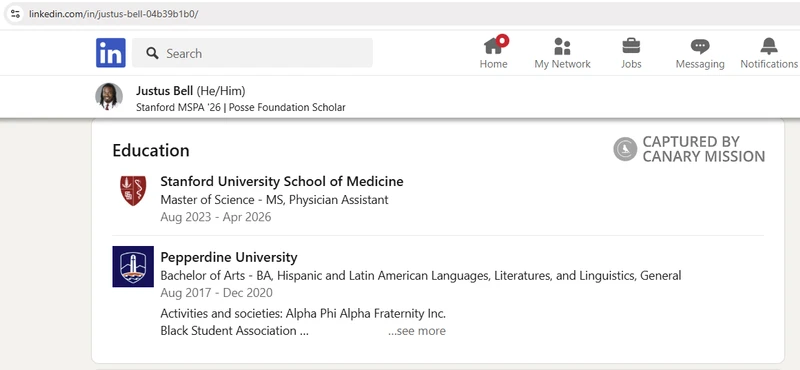Expand activities with '...see more'
800x370 pixels.
coord(416,331)
